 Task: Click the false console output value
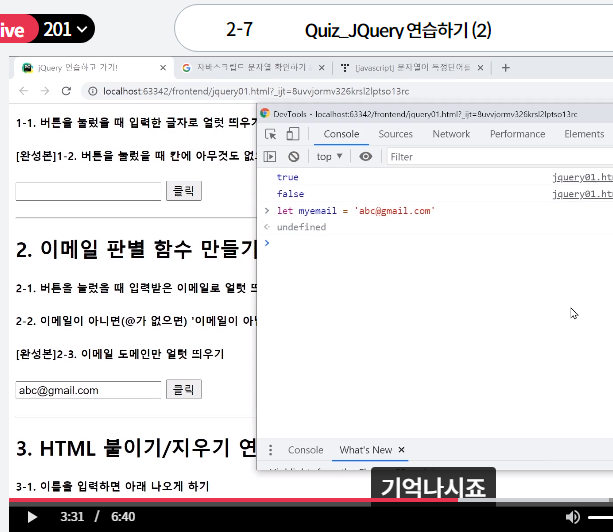click(290, 194)
